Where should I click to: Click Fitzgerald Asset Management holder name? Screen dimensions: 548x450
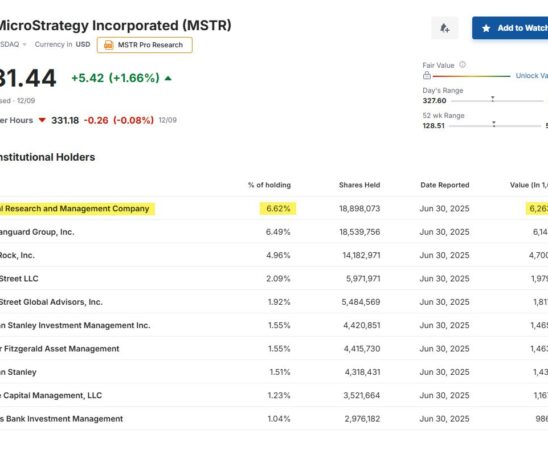pyautogui.click(x=60, y=349)
